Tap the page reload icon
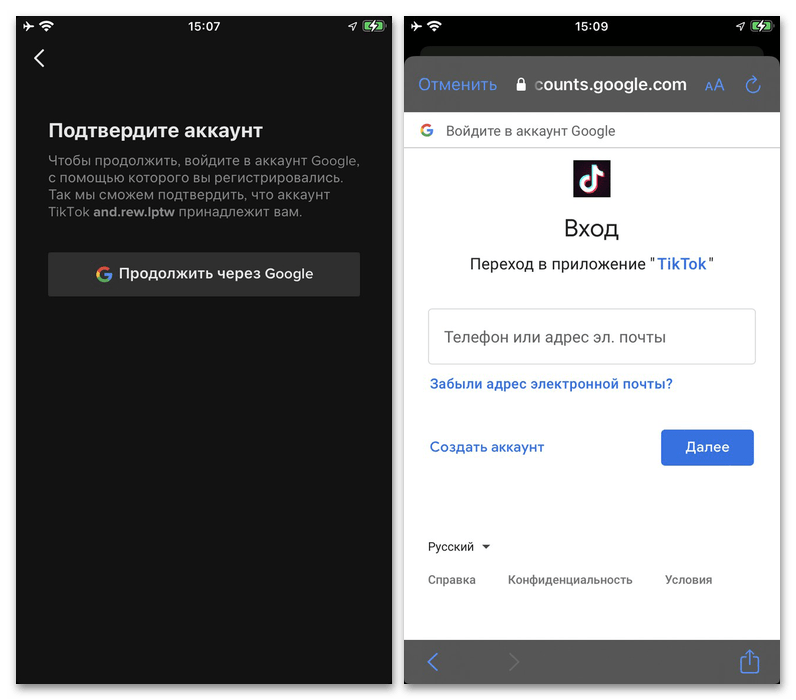The image size is (796, 700). [x=753, y=84]
